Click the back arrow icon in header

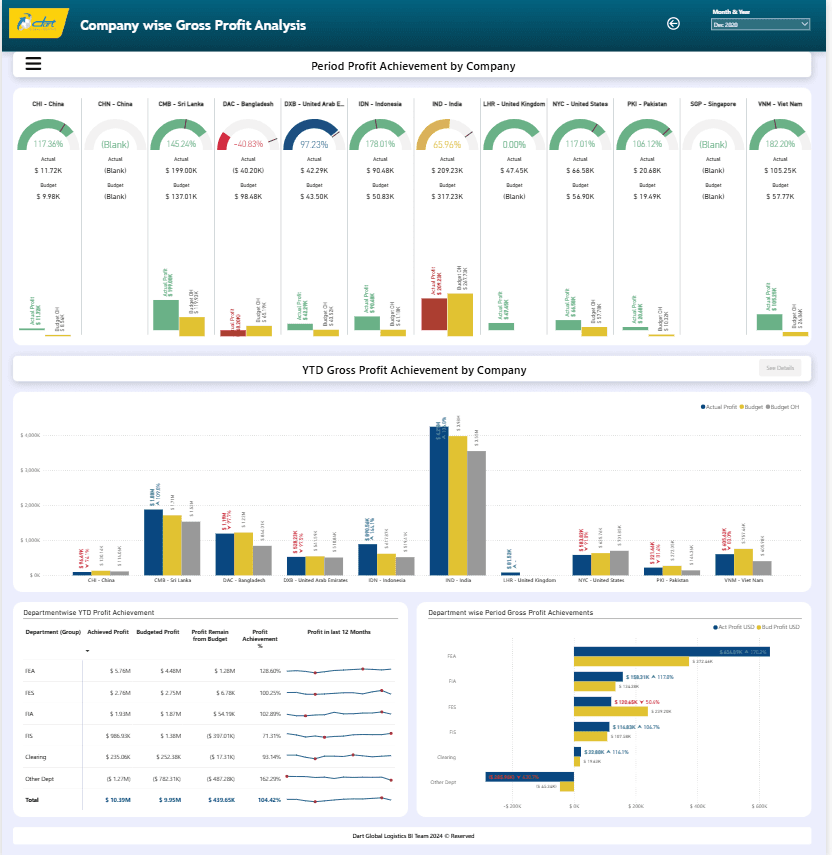pyautogui.click(x=673, y=23)
